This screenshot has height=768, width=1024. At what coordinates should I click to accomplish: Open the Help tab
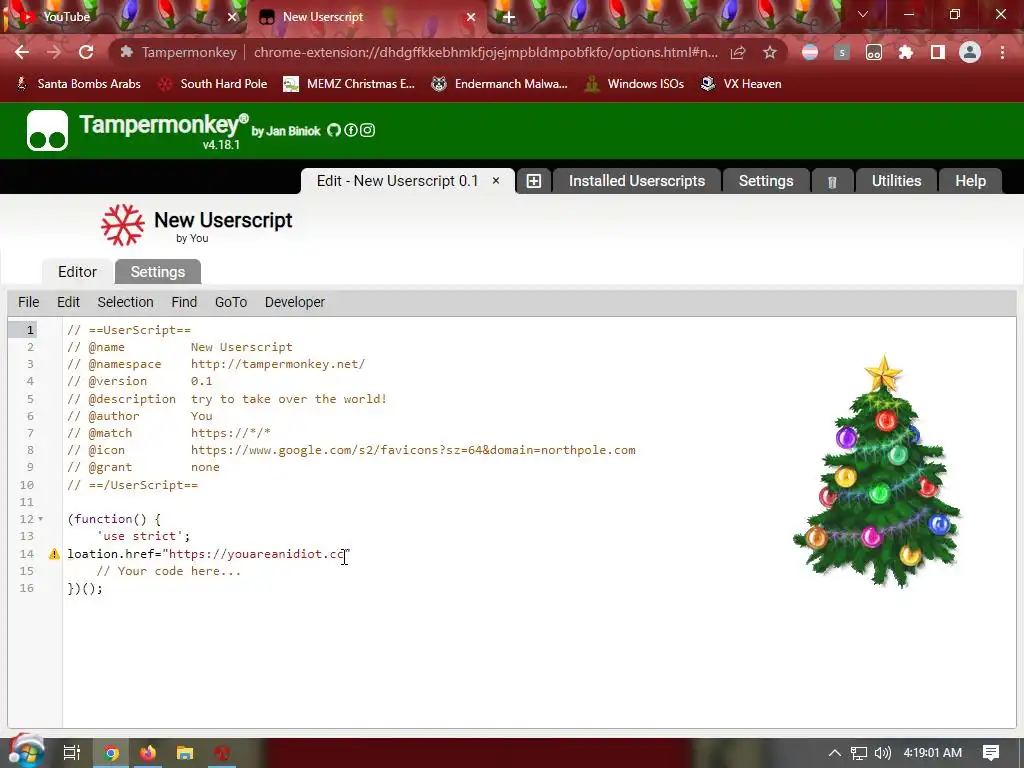pos(970,181)
